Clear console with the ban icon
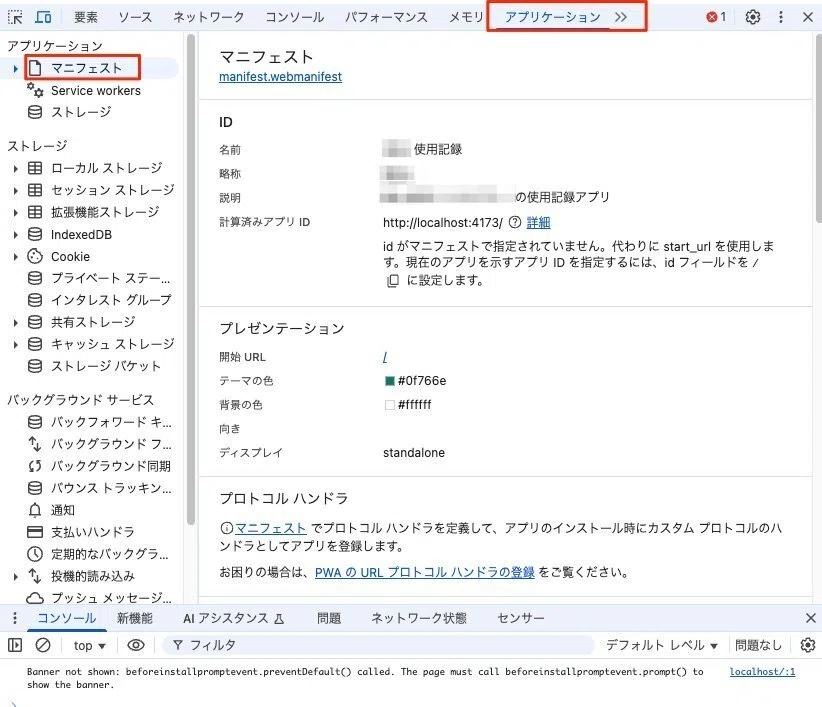The width and height of the screenshot is (822, 707). point(43,645)
